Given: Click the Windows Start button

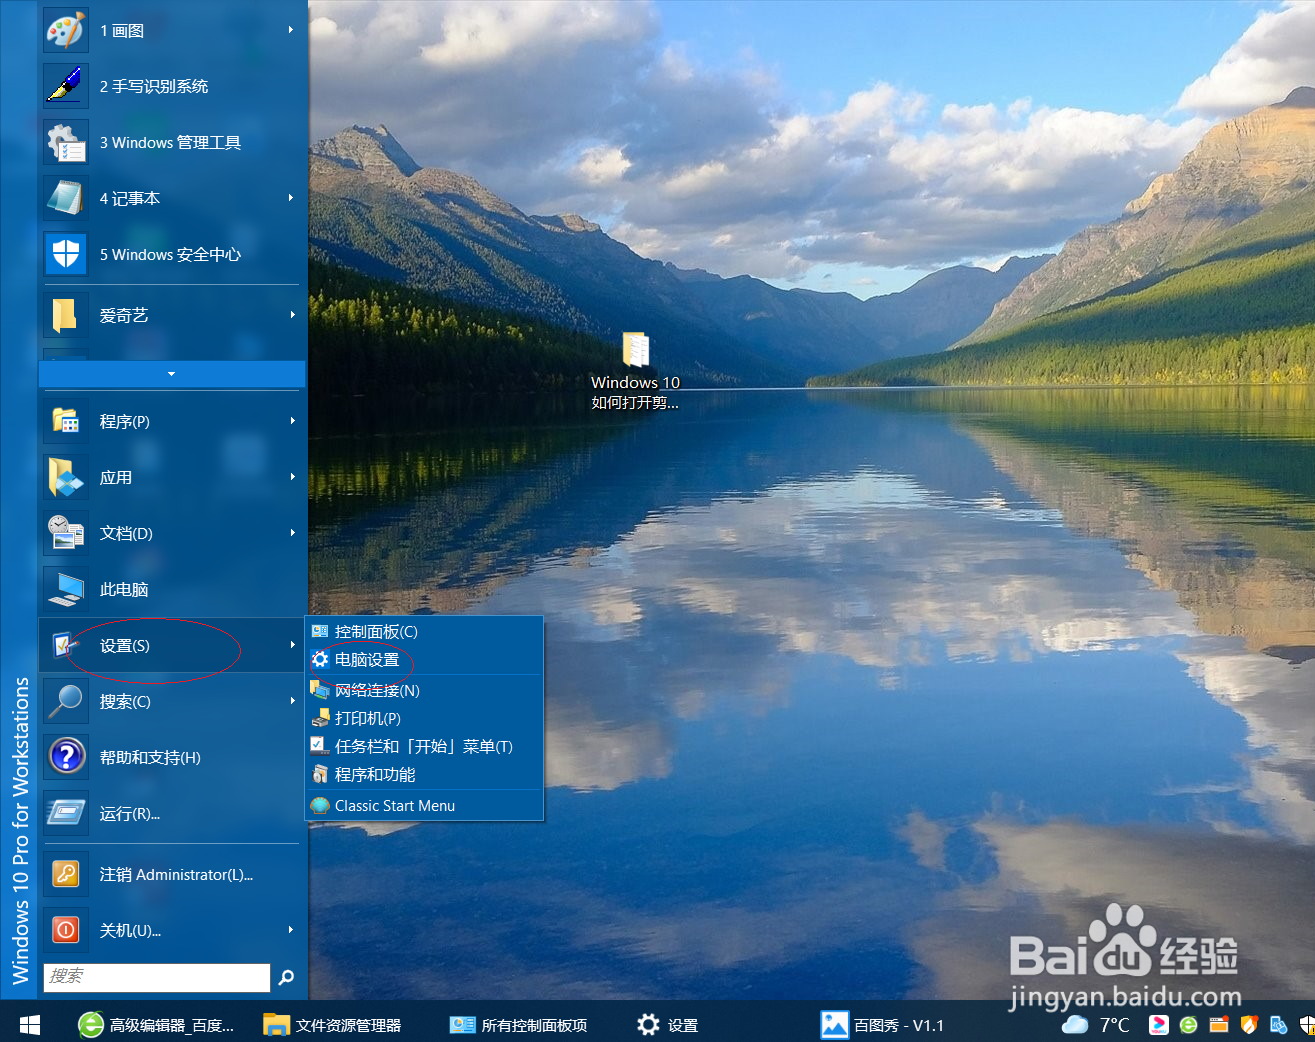Looking at the screenshot, I should (x=30, y=1024).
